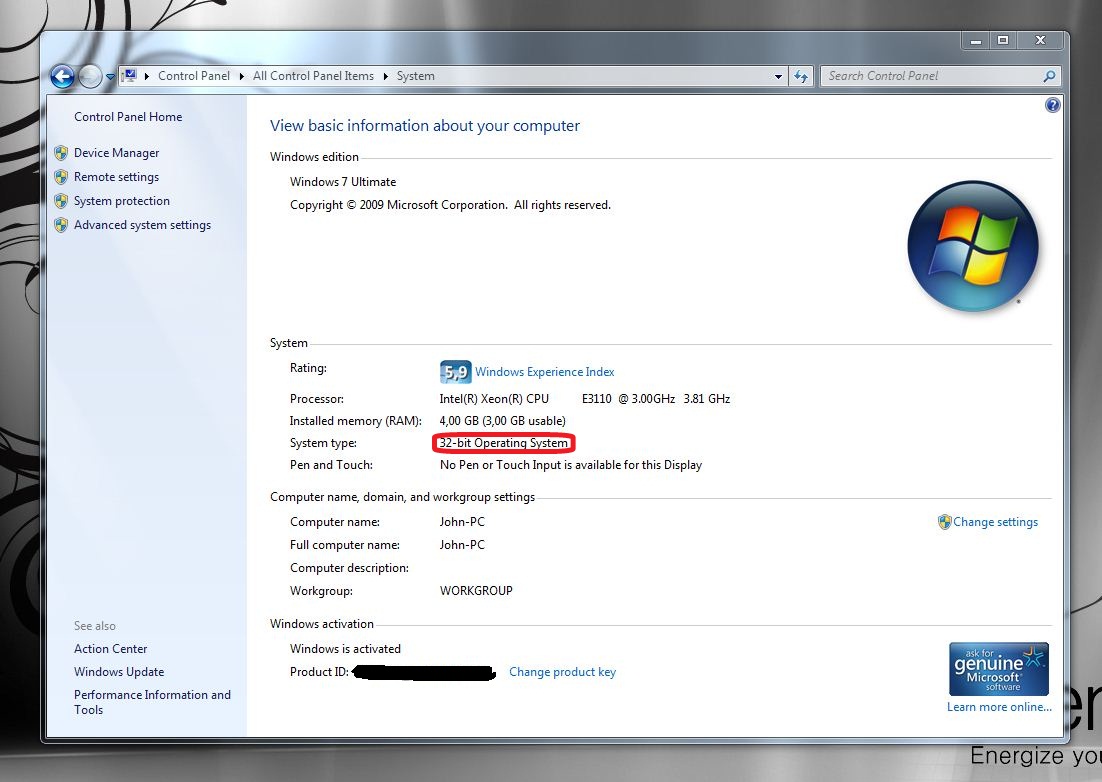Image resolution: width=1102 pixels, height=782 pixels.
Task: Open the Learn more online link
Action: [x=999, y=707]
